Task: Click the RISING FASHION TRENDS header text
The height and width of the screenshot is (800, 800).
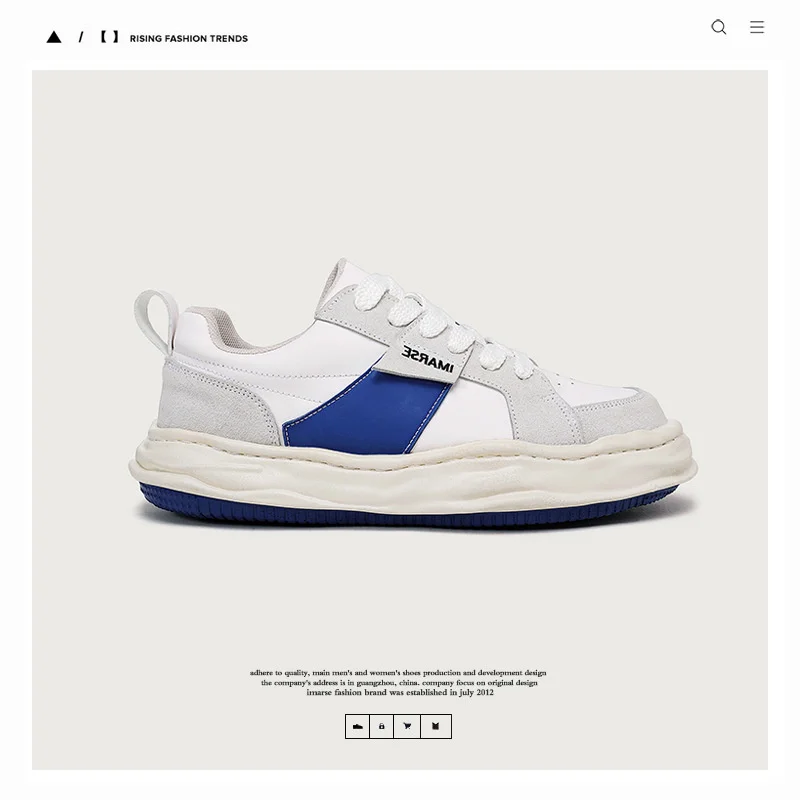Action: [x=189, y=38]
